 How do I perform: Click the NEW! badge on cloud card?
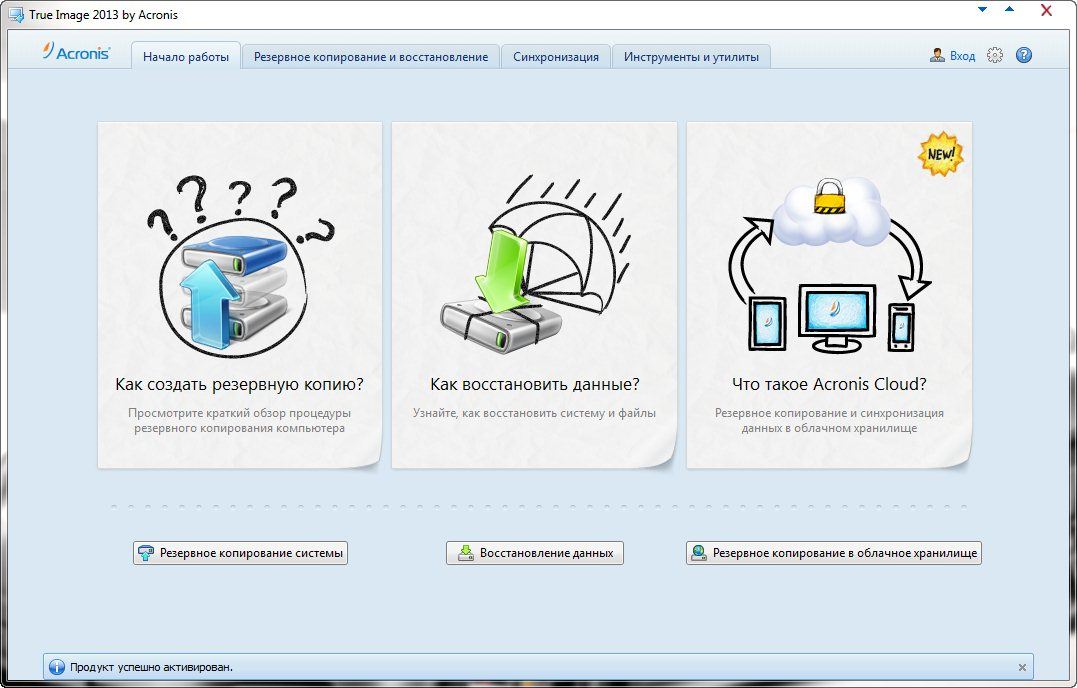point(941,155)
